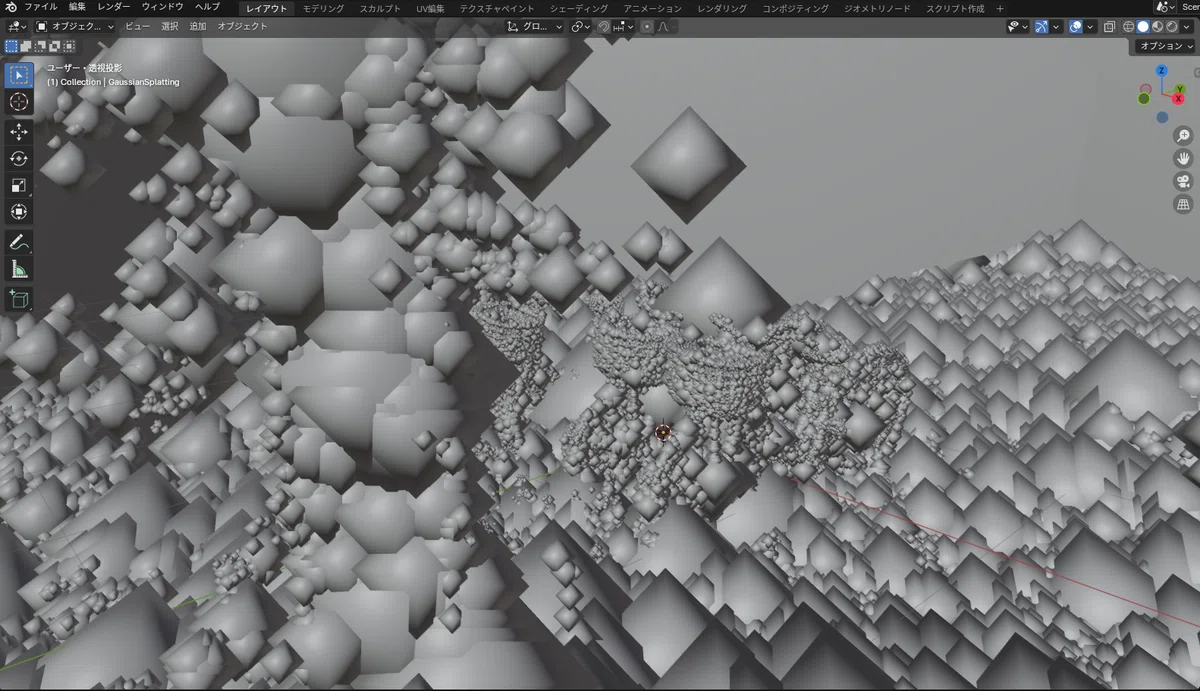This screenshot has width=1200, height=691.
Task: Select the Add Cube tool
Action: [19, 299]
